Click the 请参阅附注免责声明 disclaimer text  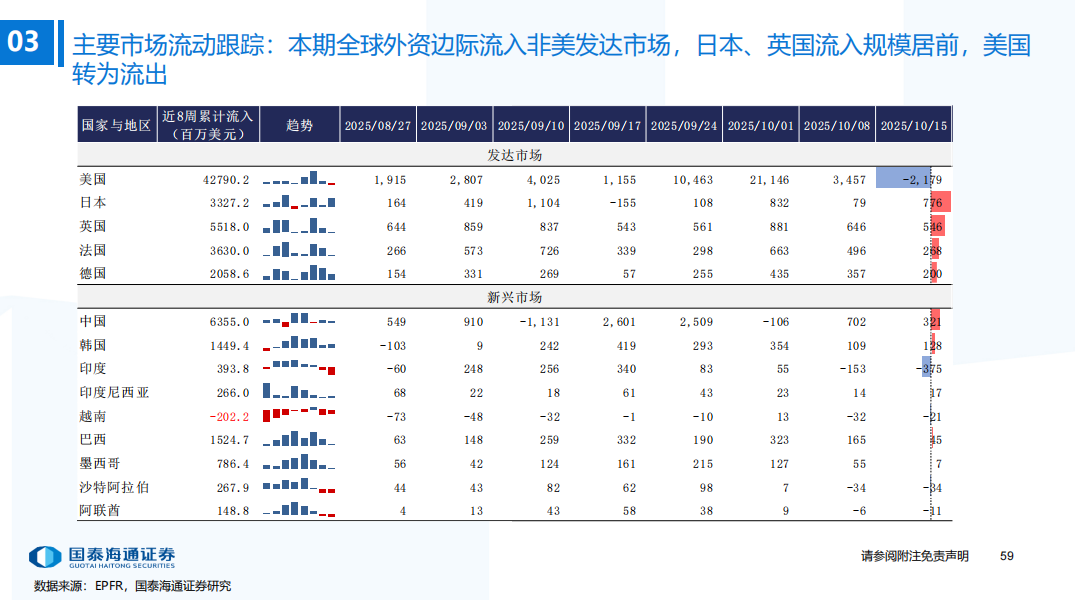[x=915, y=556]
